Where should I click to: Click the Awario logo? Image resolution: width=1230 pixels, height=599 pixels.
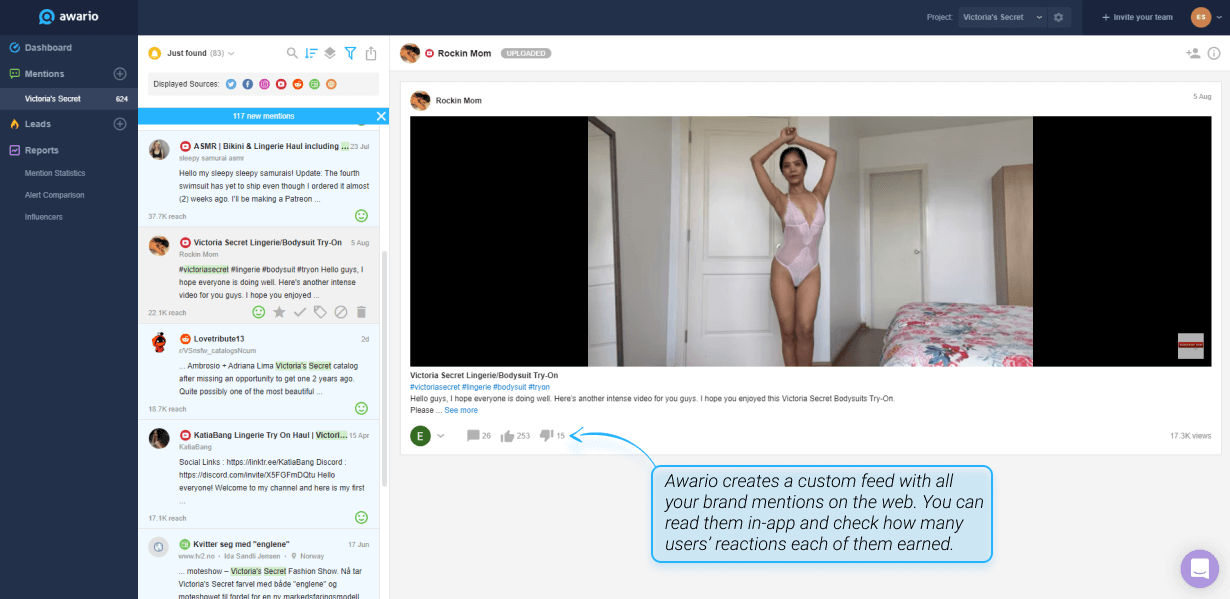point(69,17)
